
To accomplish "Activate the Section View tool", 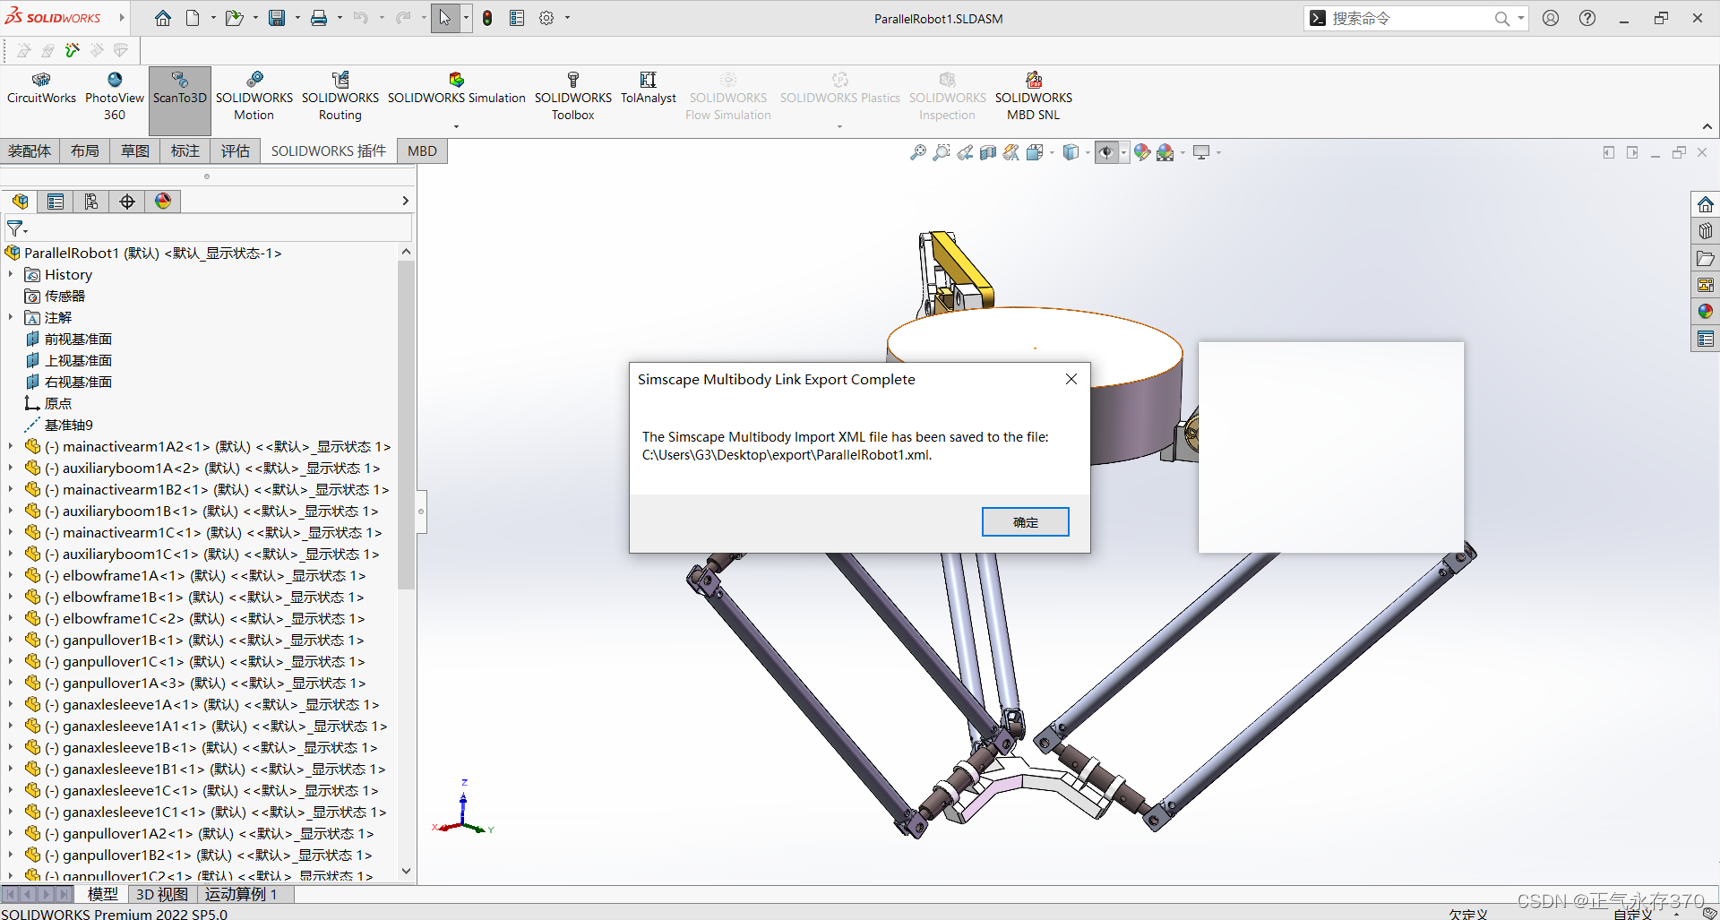I will pos(987,151).
